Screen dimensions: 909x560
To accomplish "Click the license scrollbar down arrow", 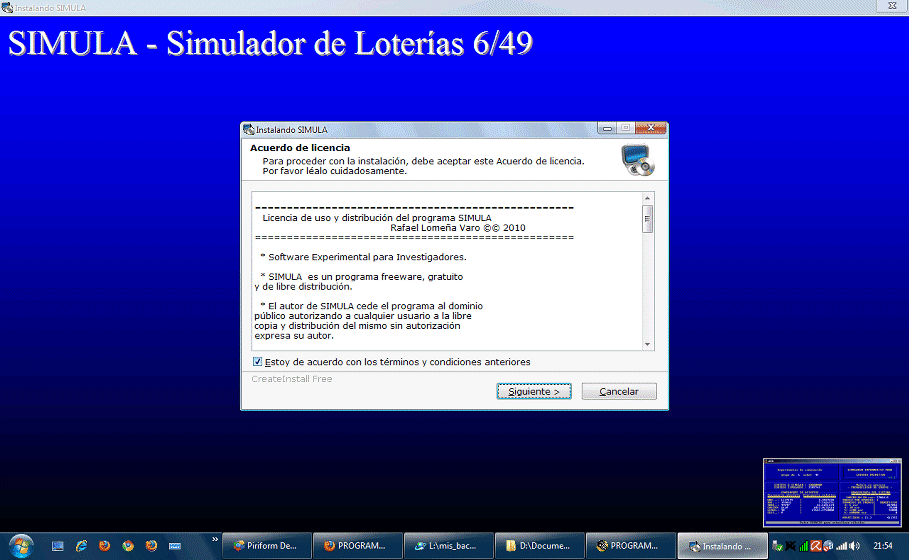I will point(647,343).
